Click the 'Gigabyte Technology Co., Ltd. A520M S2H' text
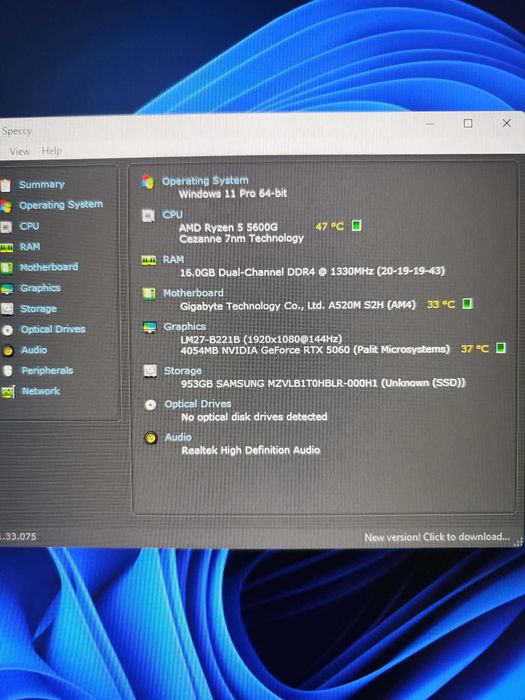 tap(298, 306)
